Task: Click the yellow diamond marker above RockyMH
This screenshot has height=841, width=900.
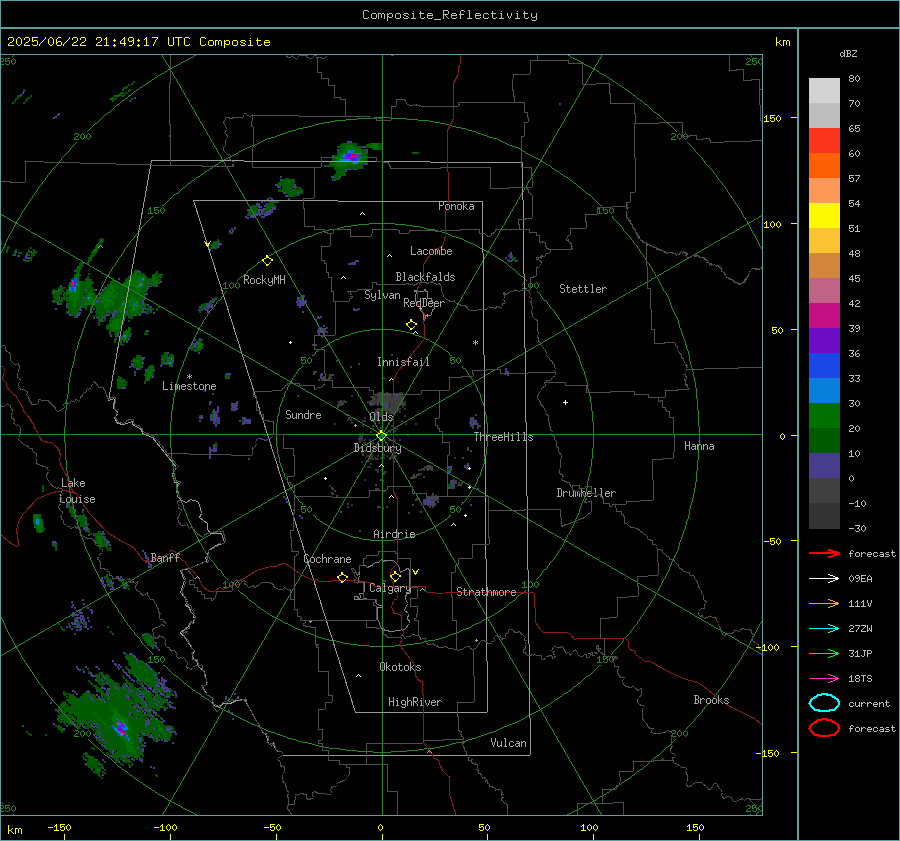Action: pyautogui.click(x=267, y=261)
